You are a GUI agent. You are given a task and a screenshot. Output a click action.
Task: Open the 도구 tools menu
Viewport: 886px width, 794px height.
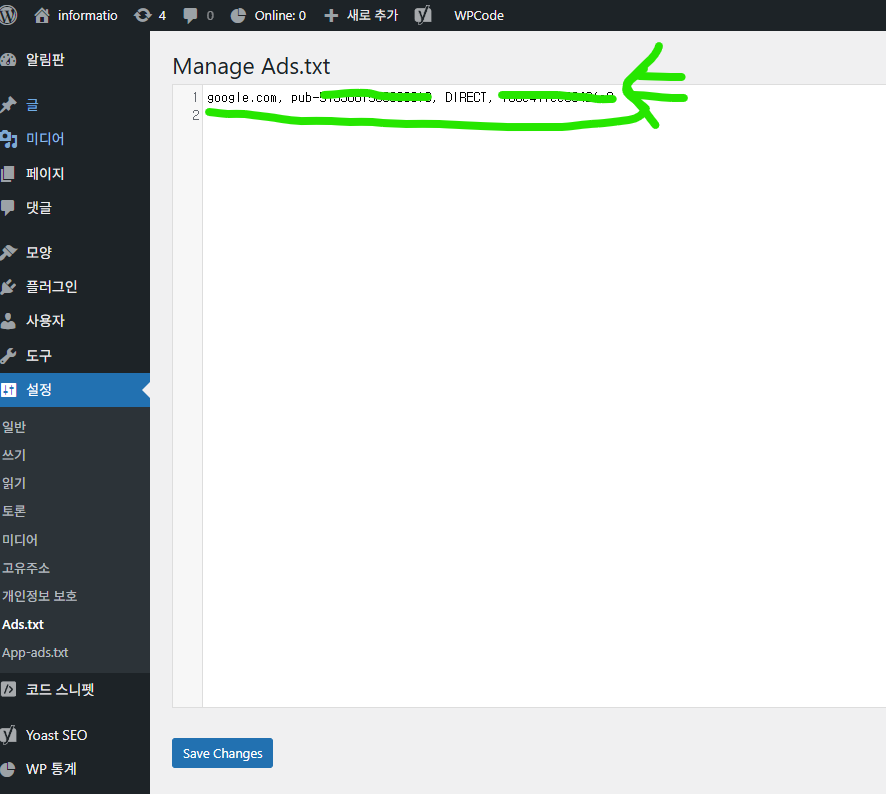[x=39, y=356]
